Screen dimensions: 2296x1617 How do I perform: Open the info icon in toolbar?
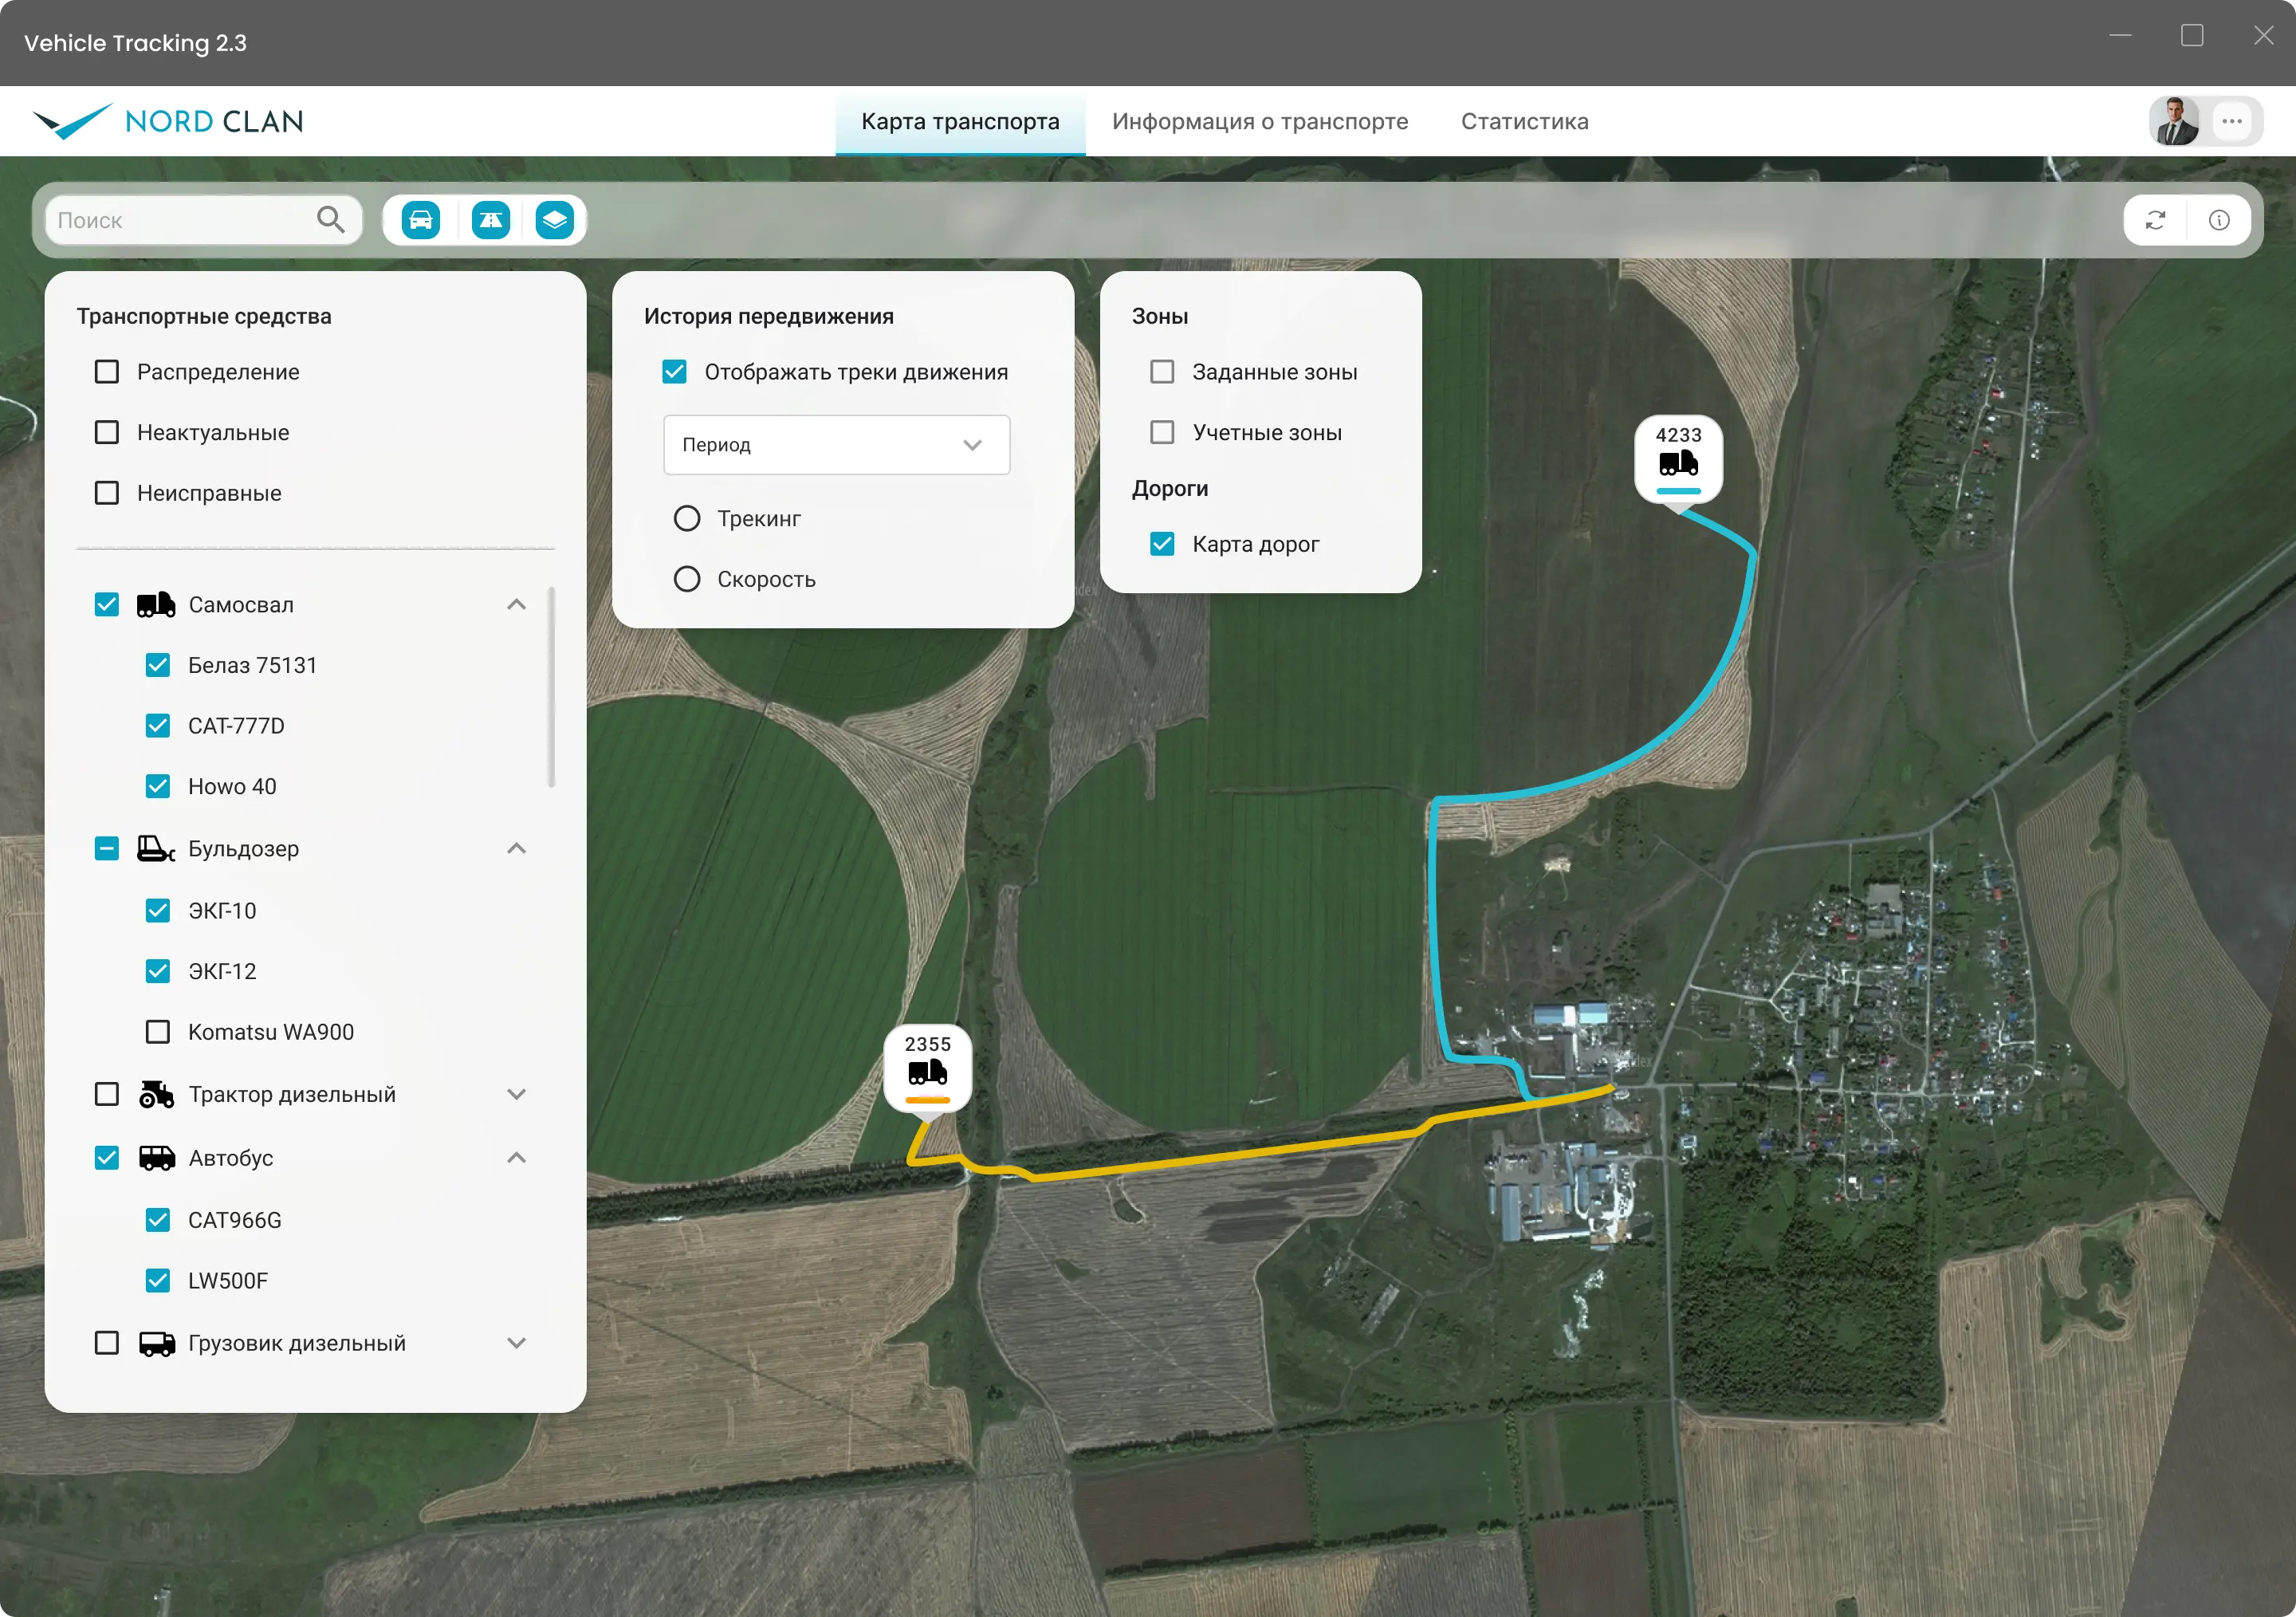coord(2219,220)
